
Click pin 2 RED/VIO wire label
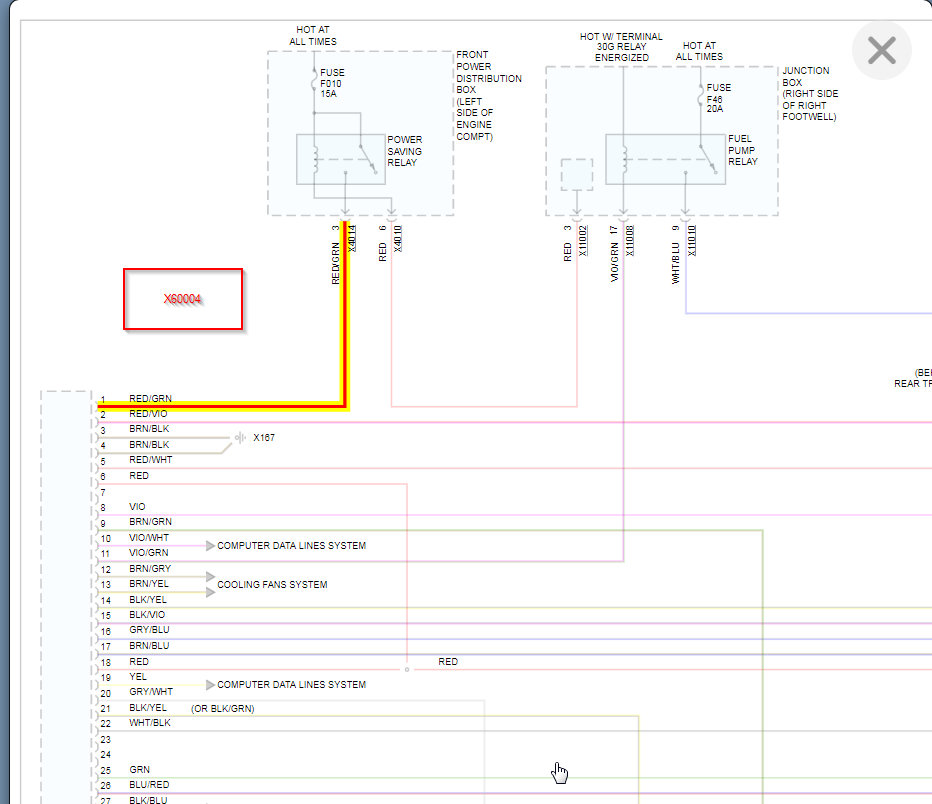pyautogui.click(x=148, y=414)
